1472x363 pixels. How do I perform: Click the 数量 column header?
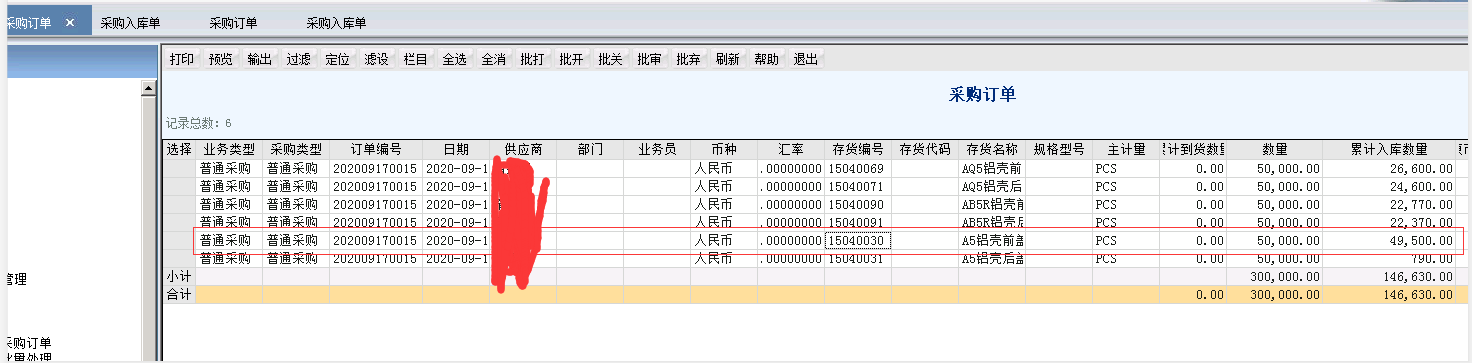pos(1275,149)
